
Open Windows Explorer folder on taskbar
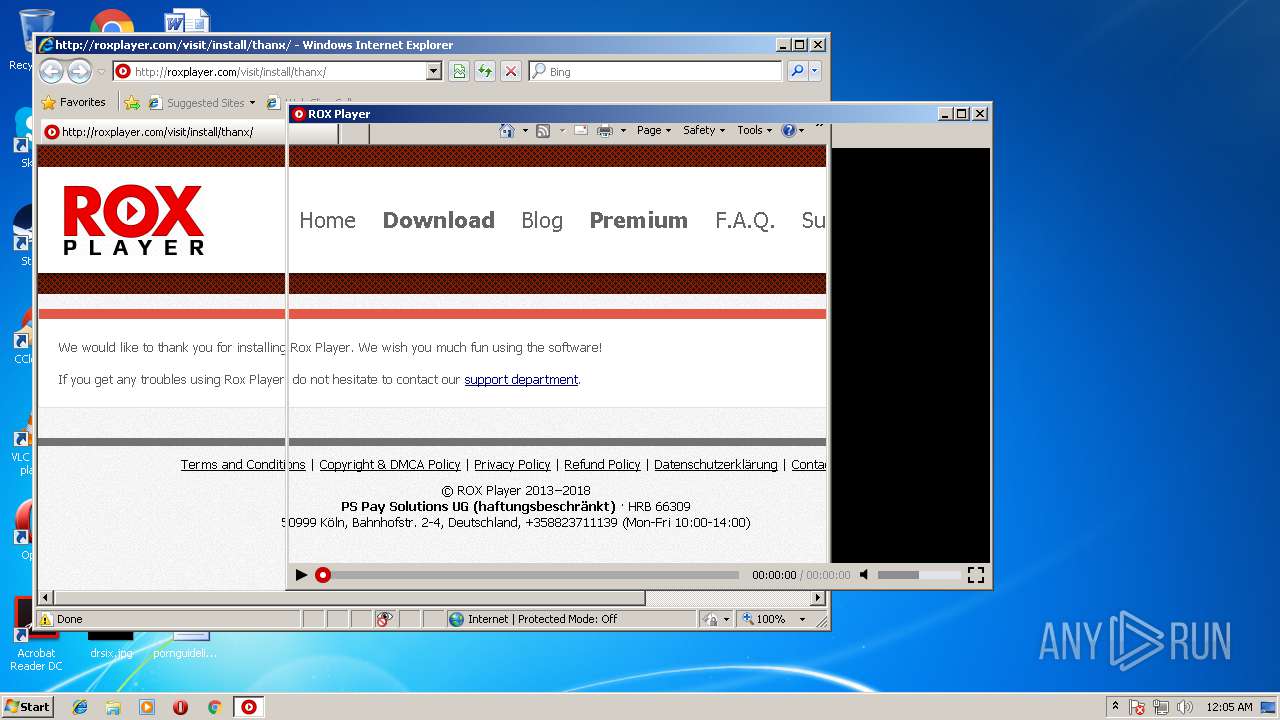point(113,707)
